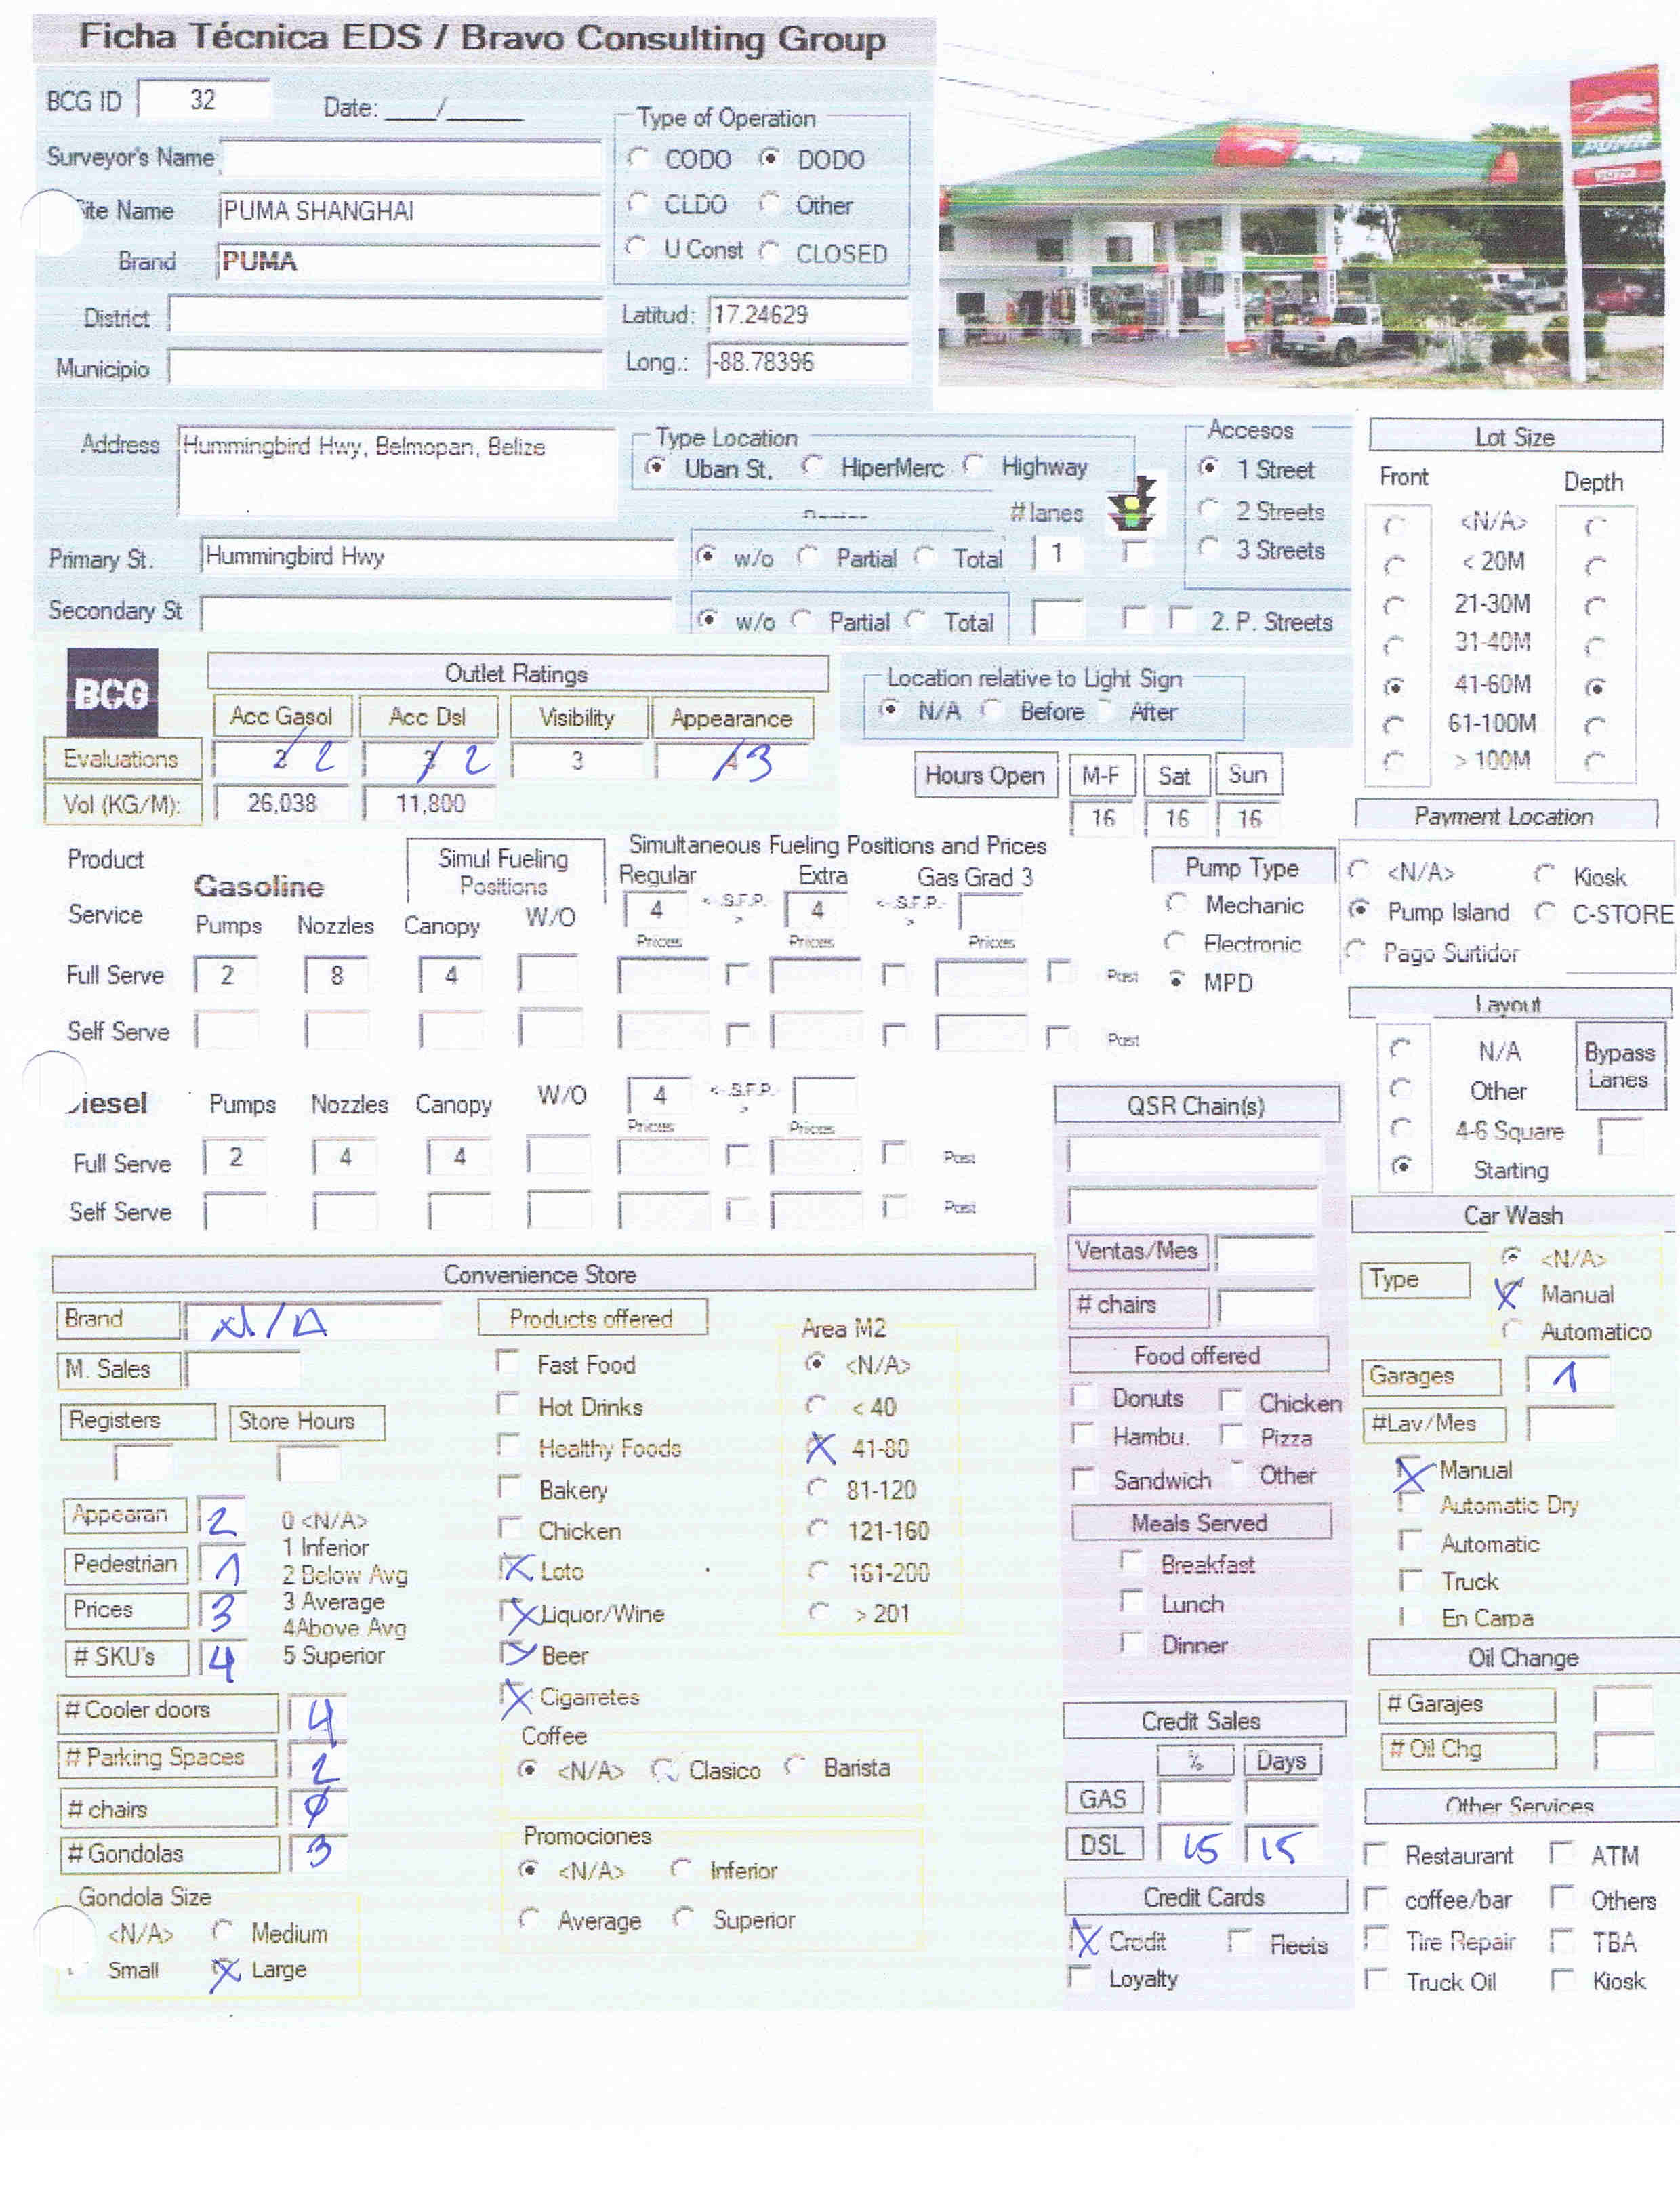Click the Products offered header
The image size is (1680, 2188).
[x=592, y=1317]
